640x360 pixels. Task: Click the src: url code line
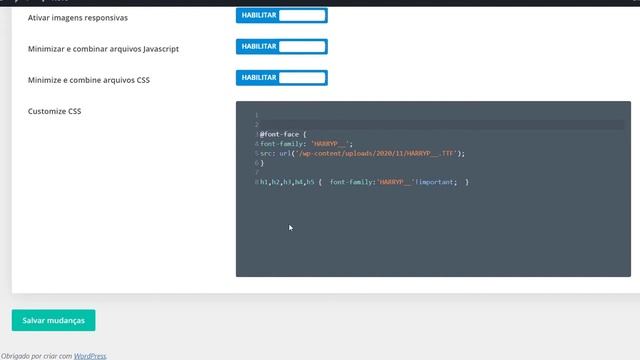click(x=362, y=153)
